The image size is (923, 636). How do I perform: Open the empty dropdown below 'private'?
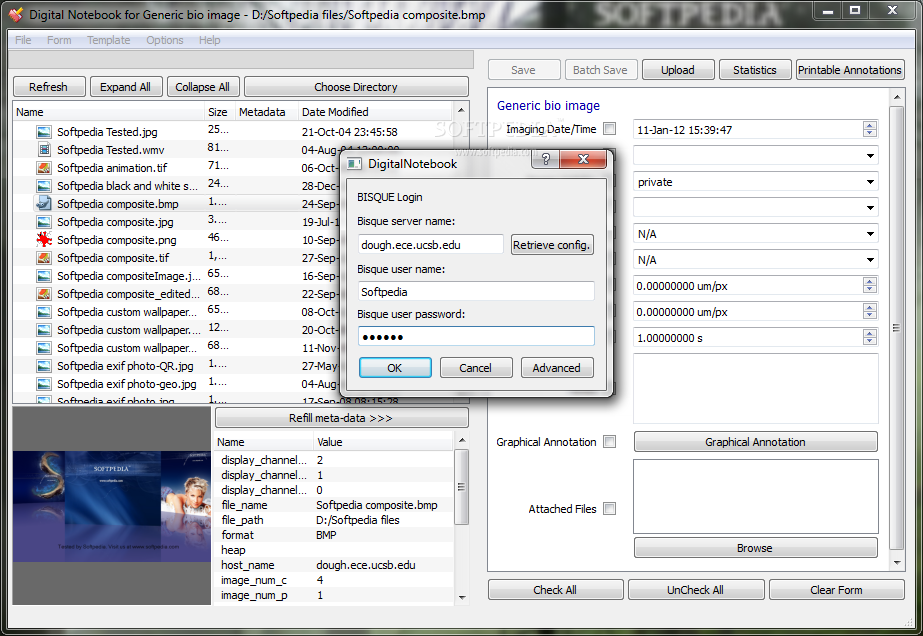(x=755, y=208)
